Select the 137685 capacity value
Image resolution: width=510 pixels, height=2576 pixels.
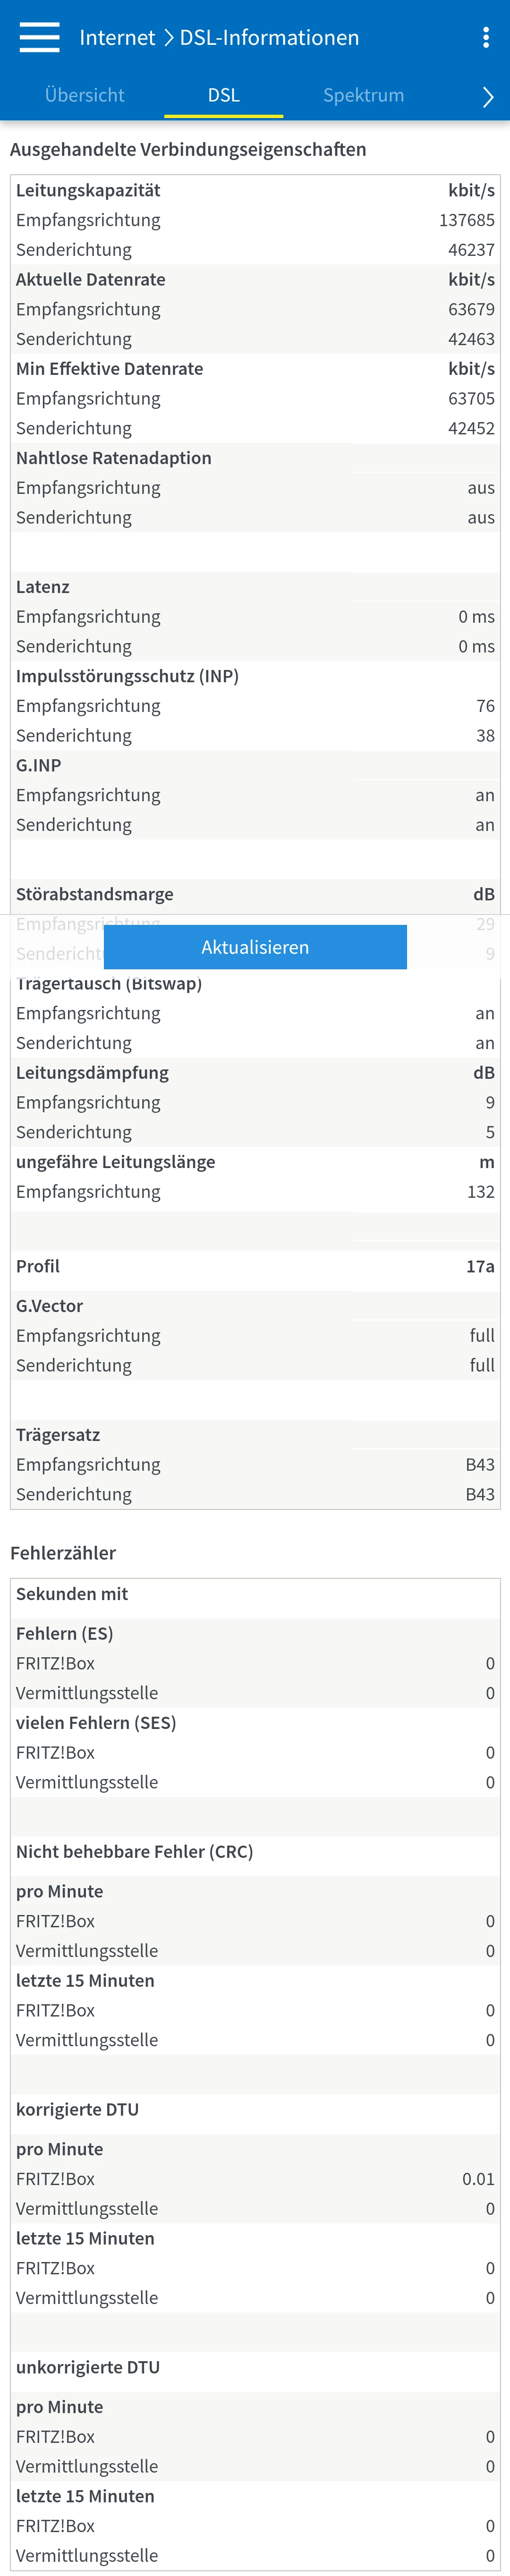pyautogui.click(x=466, y=220)
